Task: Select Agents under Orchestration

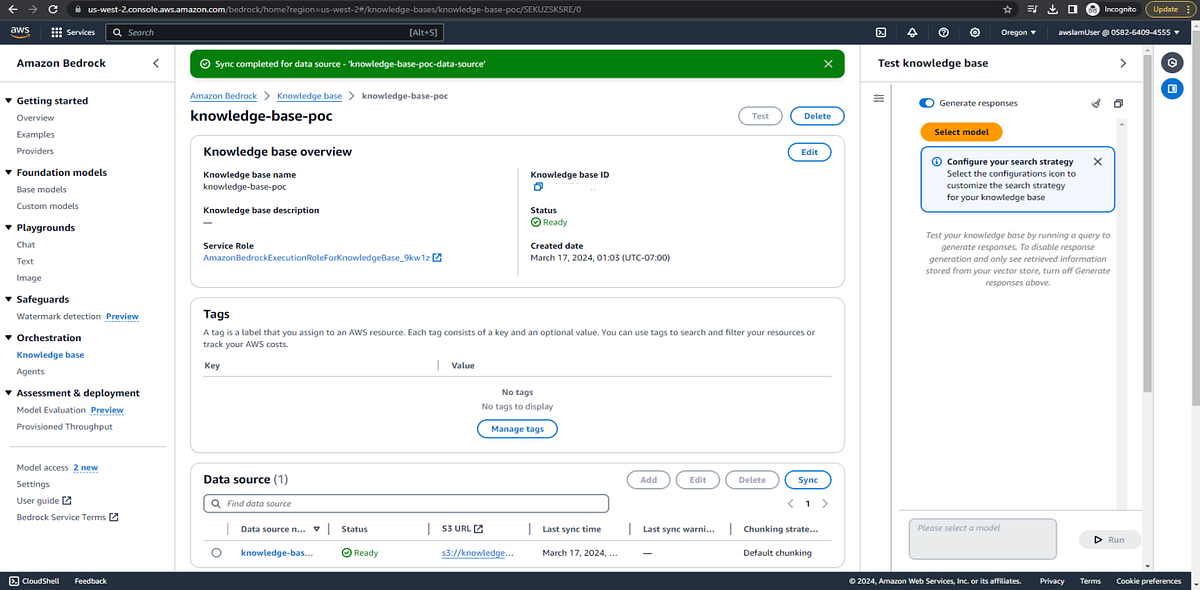Action: 31,370
